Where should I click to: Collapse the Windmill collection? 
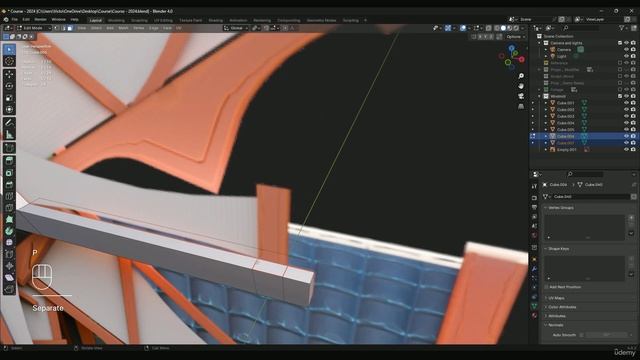pos(540,96)
